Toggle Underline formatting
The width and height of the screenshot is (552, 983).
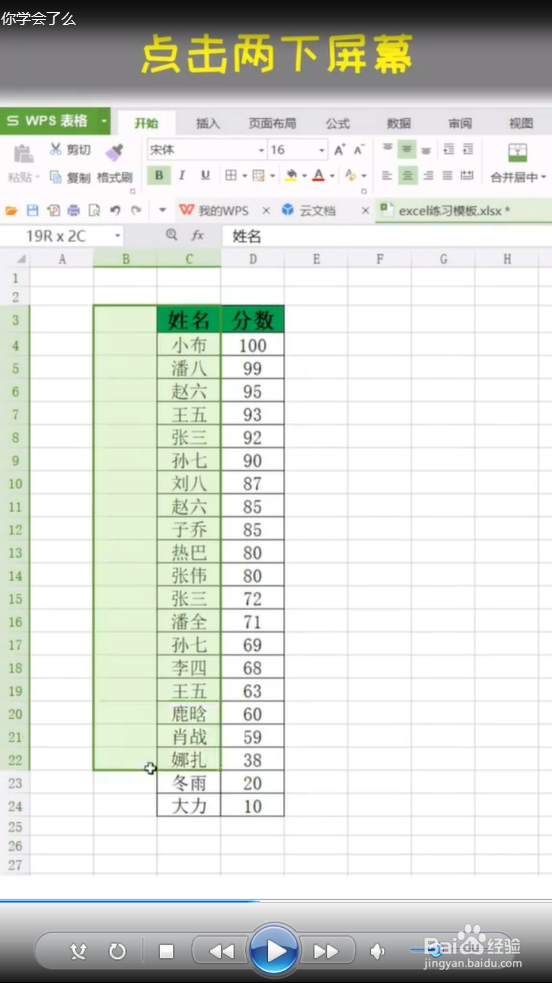pos(205,176)
